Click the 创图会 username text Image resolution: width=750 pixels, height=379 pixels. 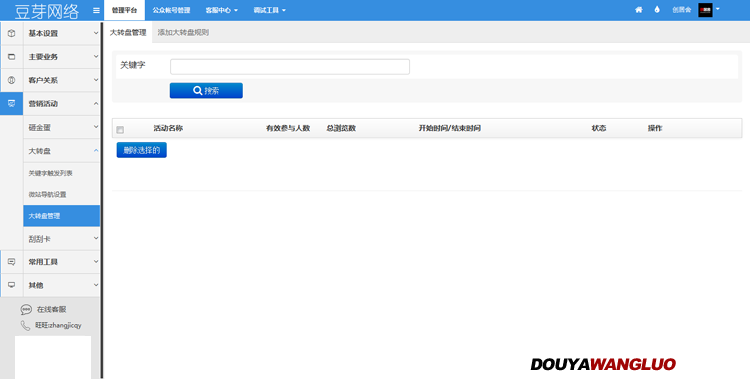tap(682, 10)
